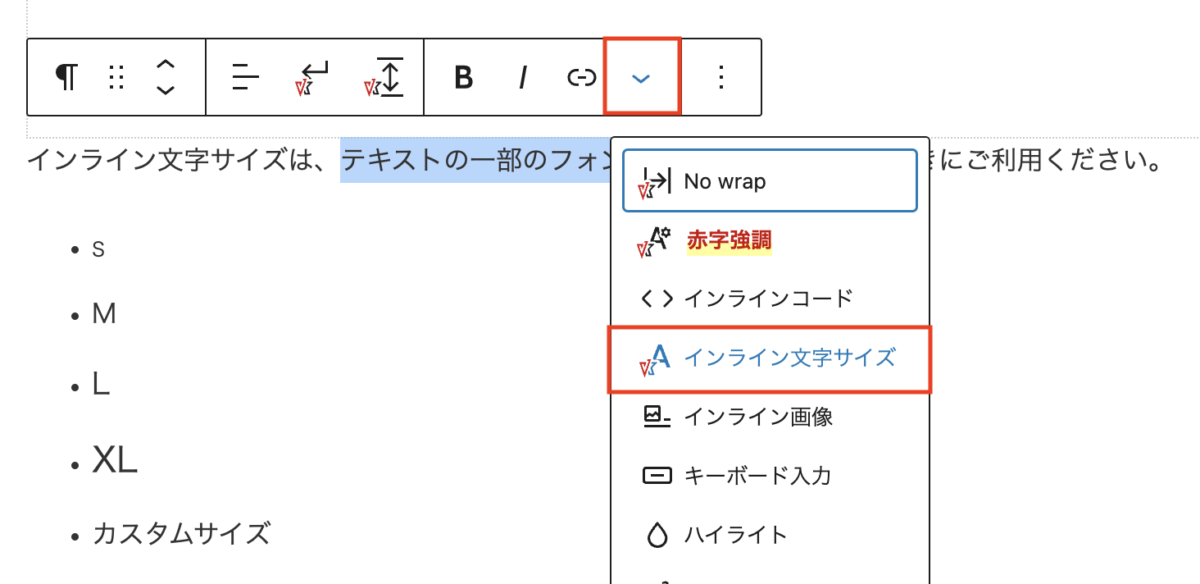Click the line break toolbar icon

coord(314,77)
